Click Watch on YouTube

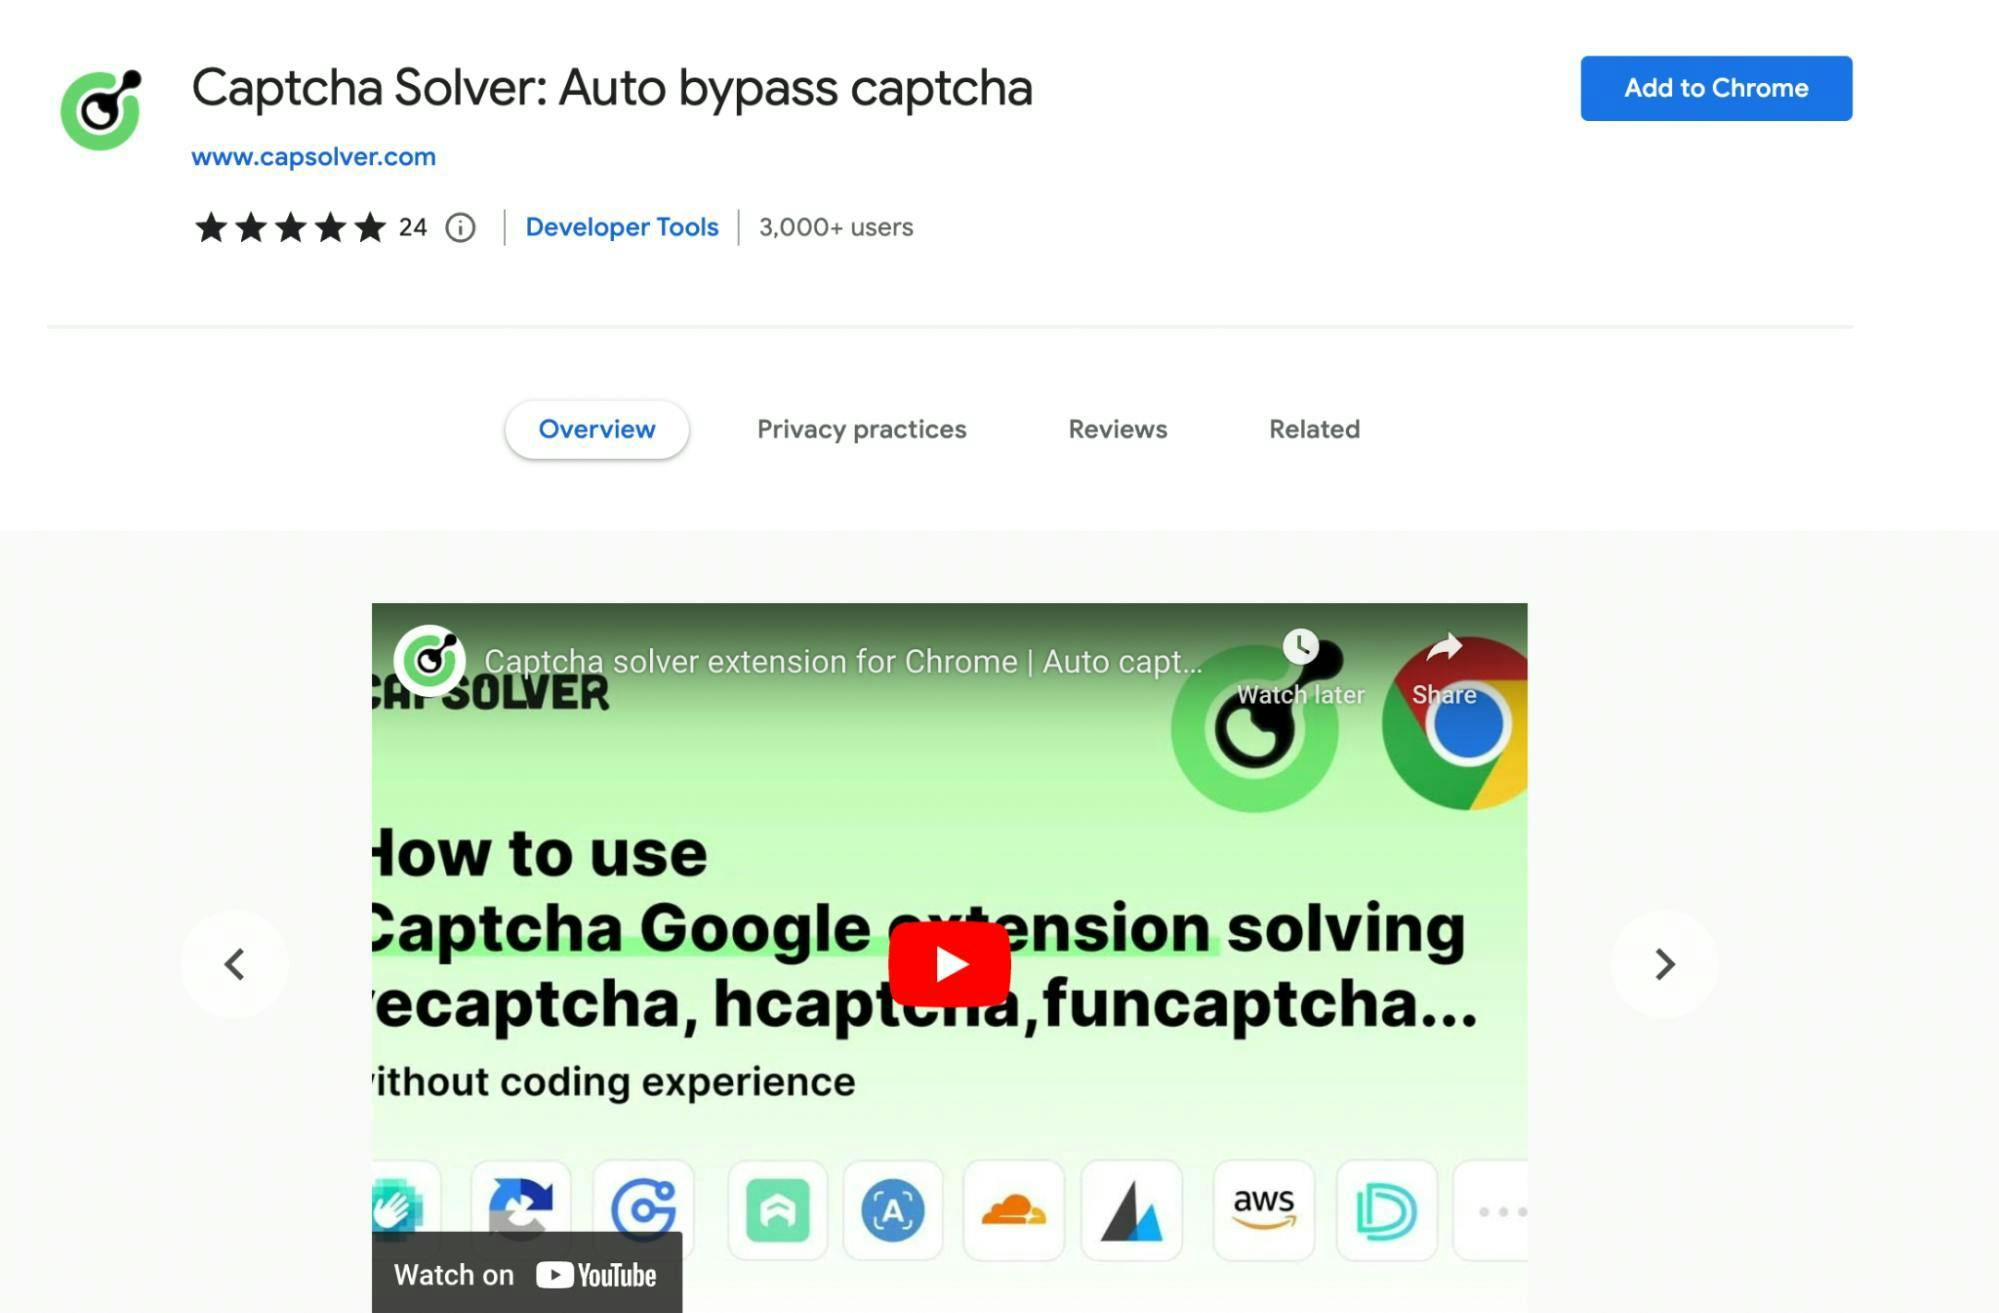coord(526,1274)
